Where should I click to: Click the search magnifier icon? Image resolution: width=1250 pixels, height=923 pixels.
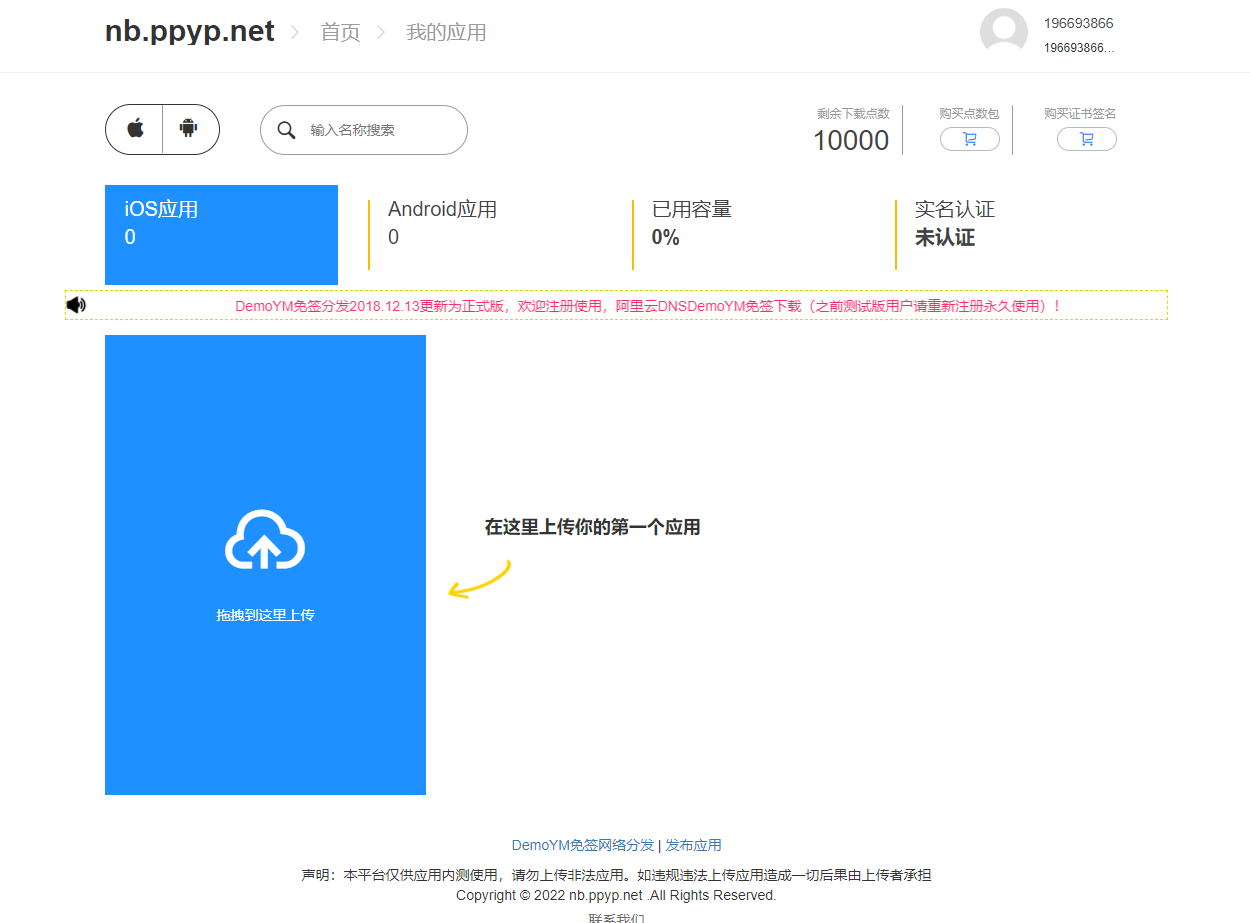[287, 130]
